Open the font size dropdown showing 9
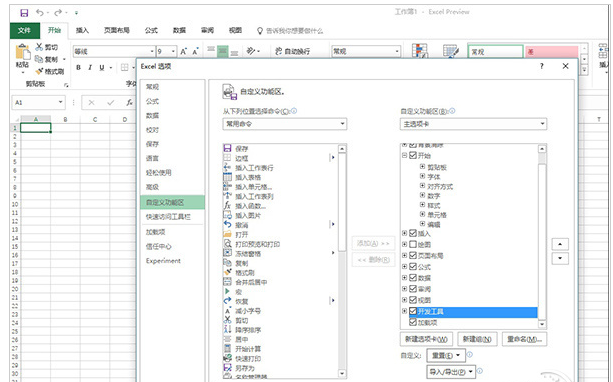Screen dimensions: 613x382 [173, 51]
